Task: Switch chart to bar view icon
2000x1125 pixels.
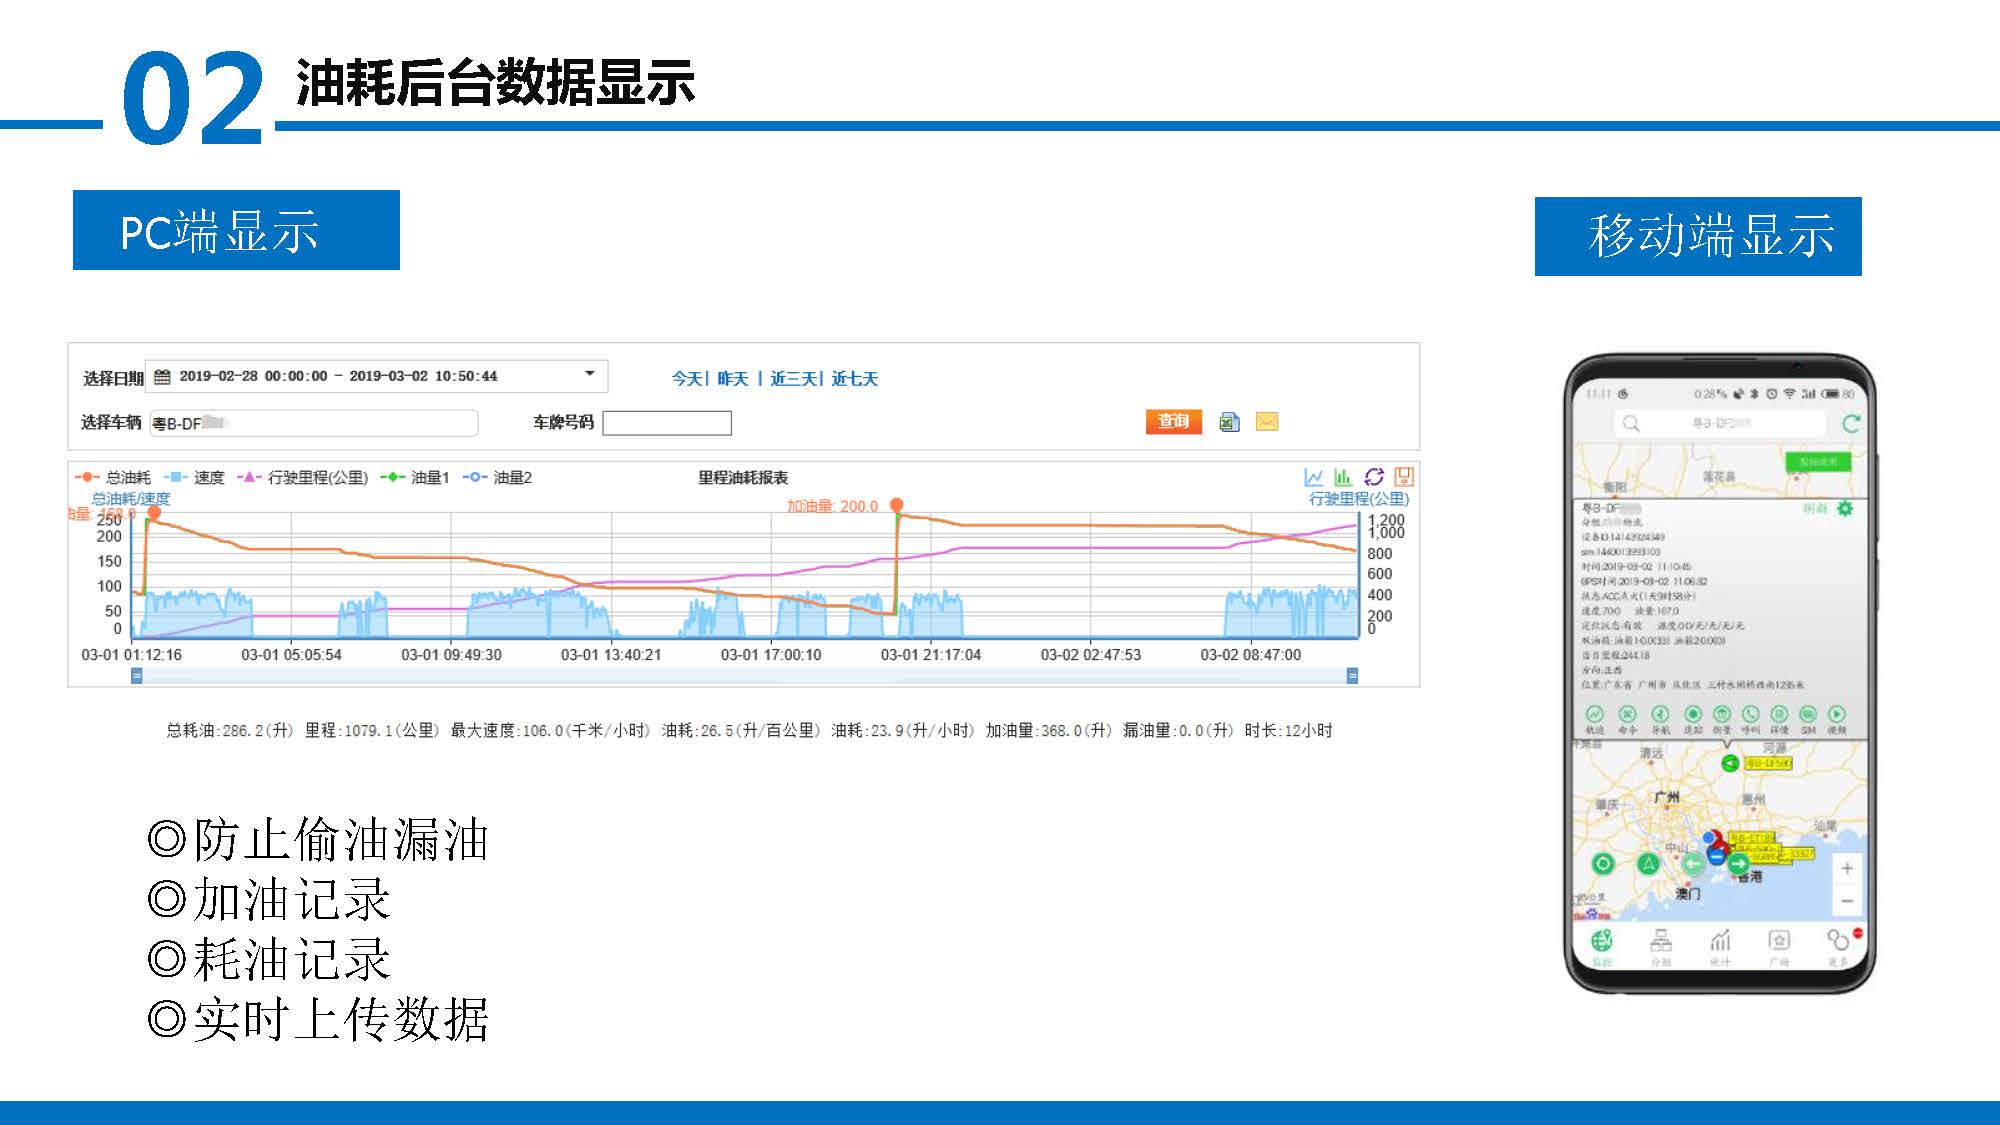Action: pos(1343,477)
